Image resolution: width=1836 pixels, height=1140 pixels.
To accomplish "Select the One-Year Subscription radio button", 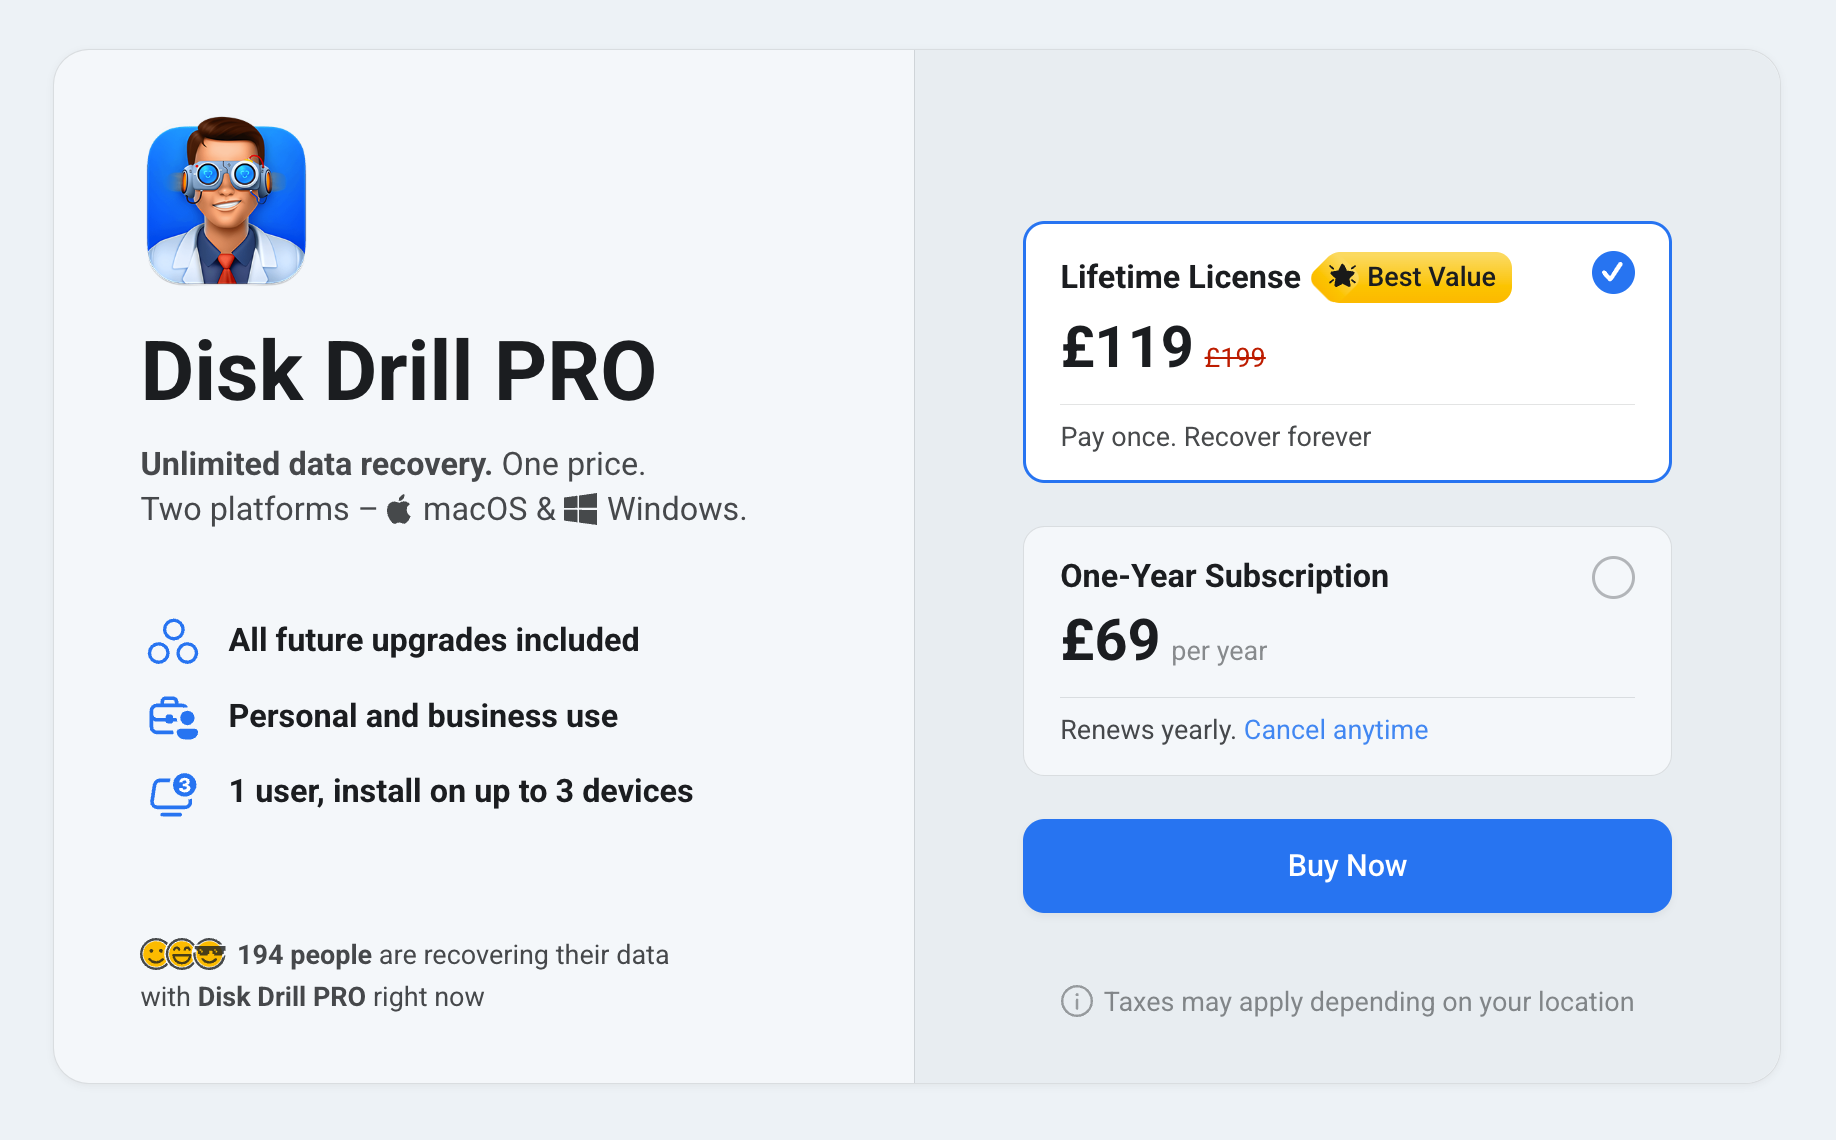I will click(x=1613, y=577).
